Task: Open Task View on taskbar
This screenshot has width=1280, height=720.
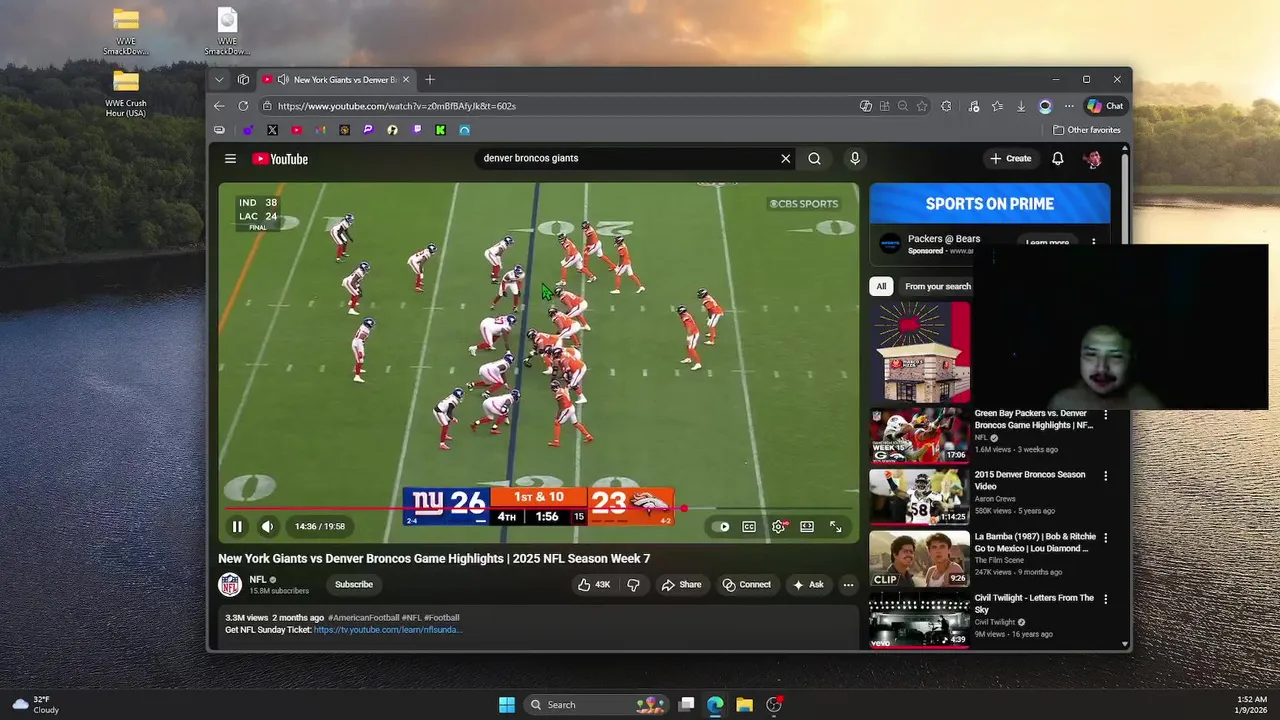Action: [686, 704]
